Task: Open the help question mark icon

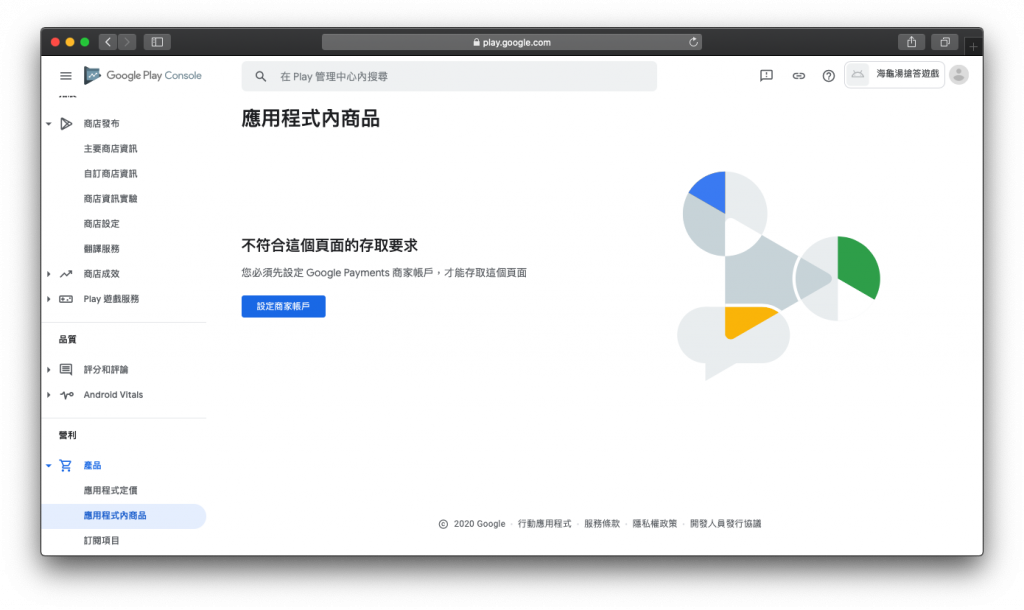Action: pyautogui.click(x=828, y=76)
